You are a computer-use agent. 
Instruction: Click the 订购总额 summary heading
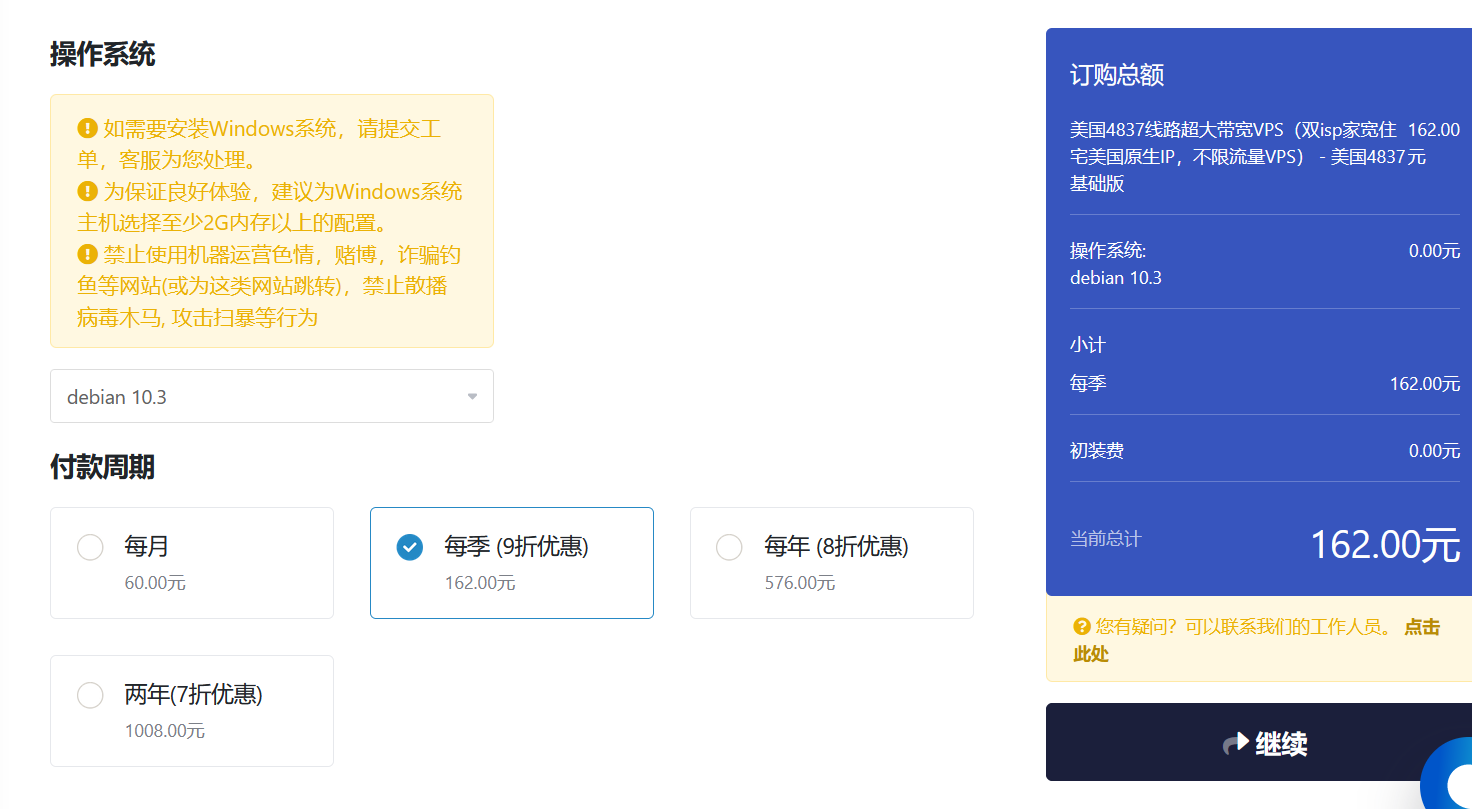pos(1117,75)
